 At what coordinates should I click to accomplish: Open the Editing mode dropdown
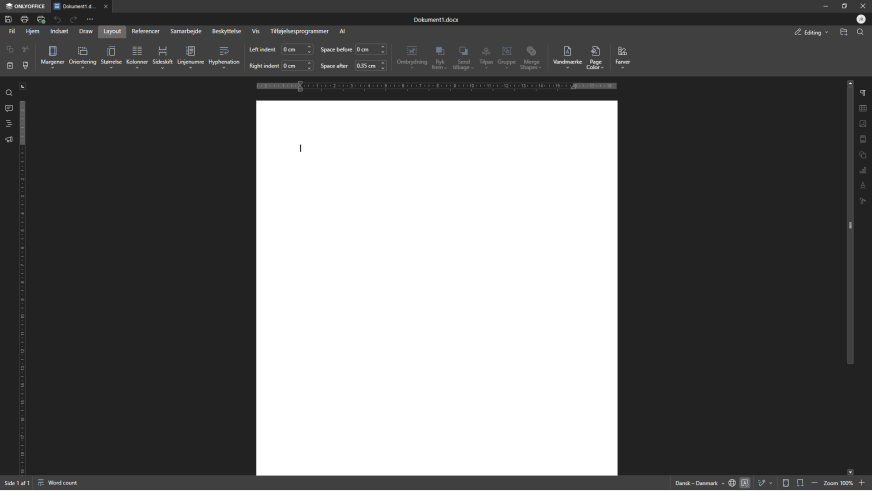point(811,32)
